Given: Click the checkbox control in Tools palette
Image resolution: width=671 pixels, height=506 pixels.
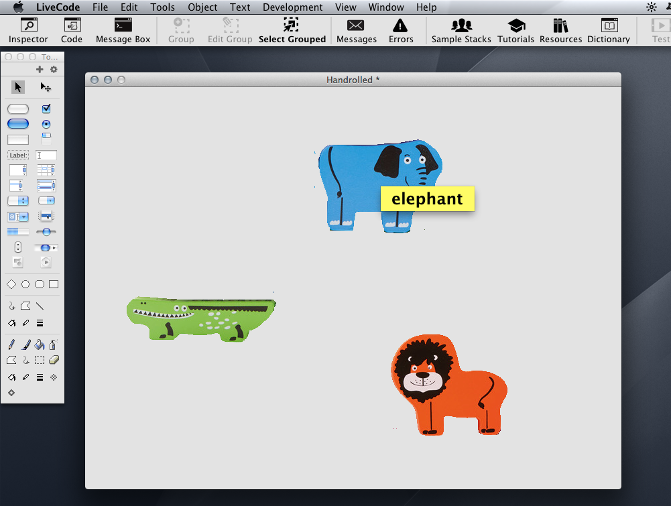Looking at the screenshot, I should point(46,109).
